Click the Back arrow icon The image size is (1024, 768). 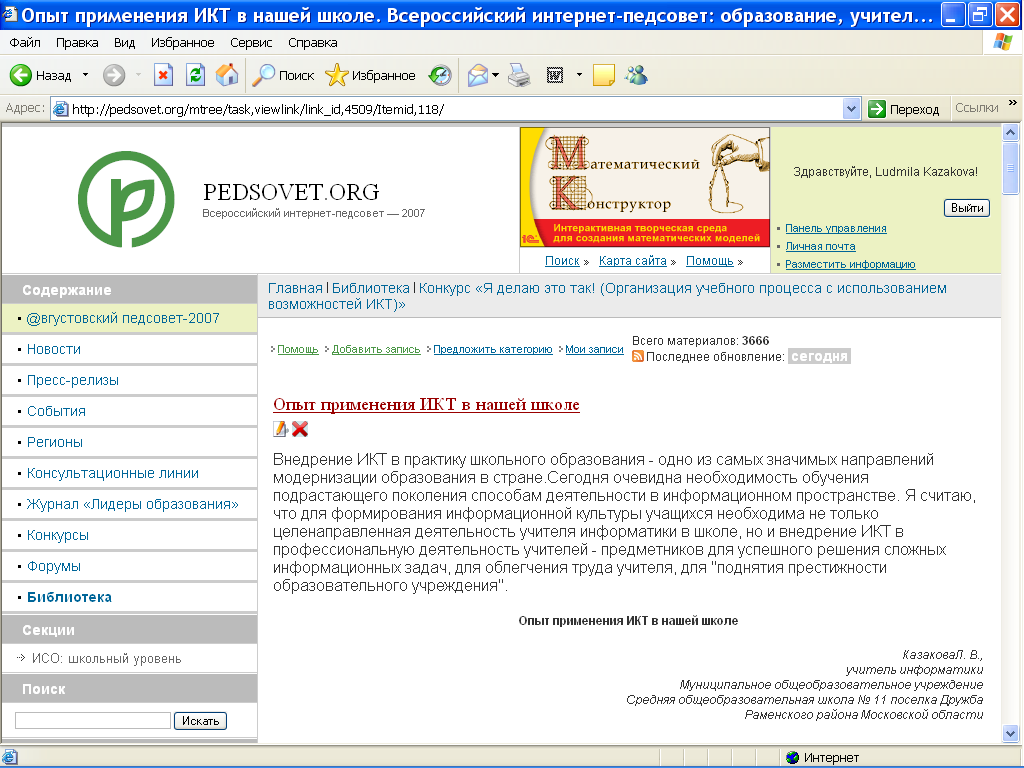point(21,76)
